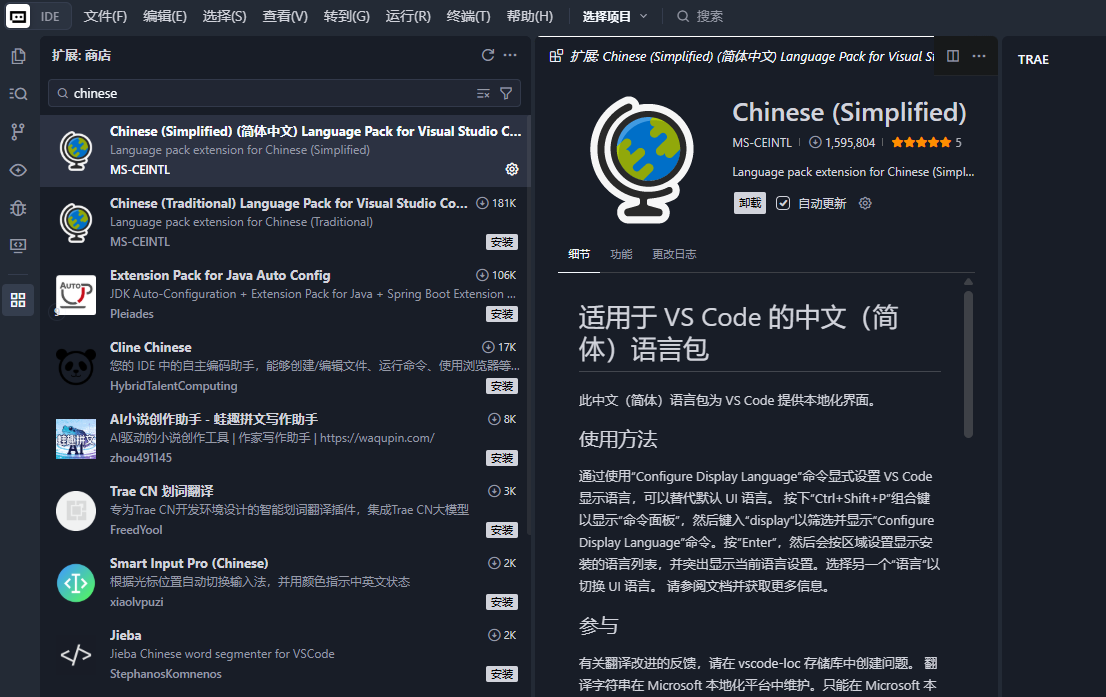Click the TRAE panel title

[1033, 60]
